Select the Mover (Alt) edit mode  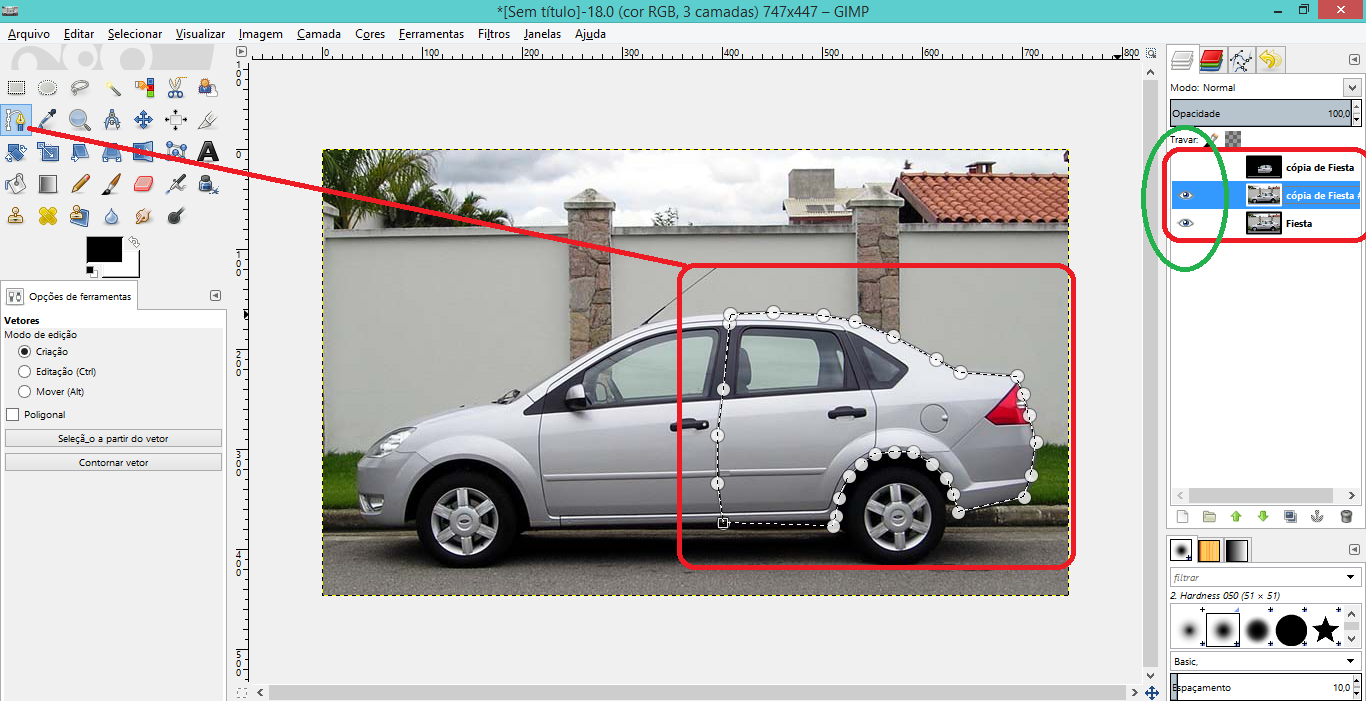click(x=25, y=392)
